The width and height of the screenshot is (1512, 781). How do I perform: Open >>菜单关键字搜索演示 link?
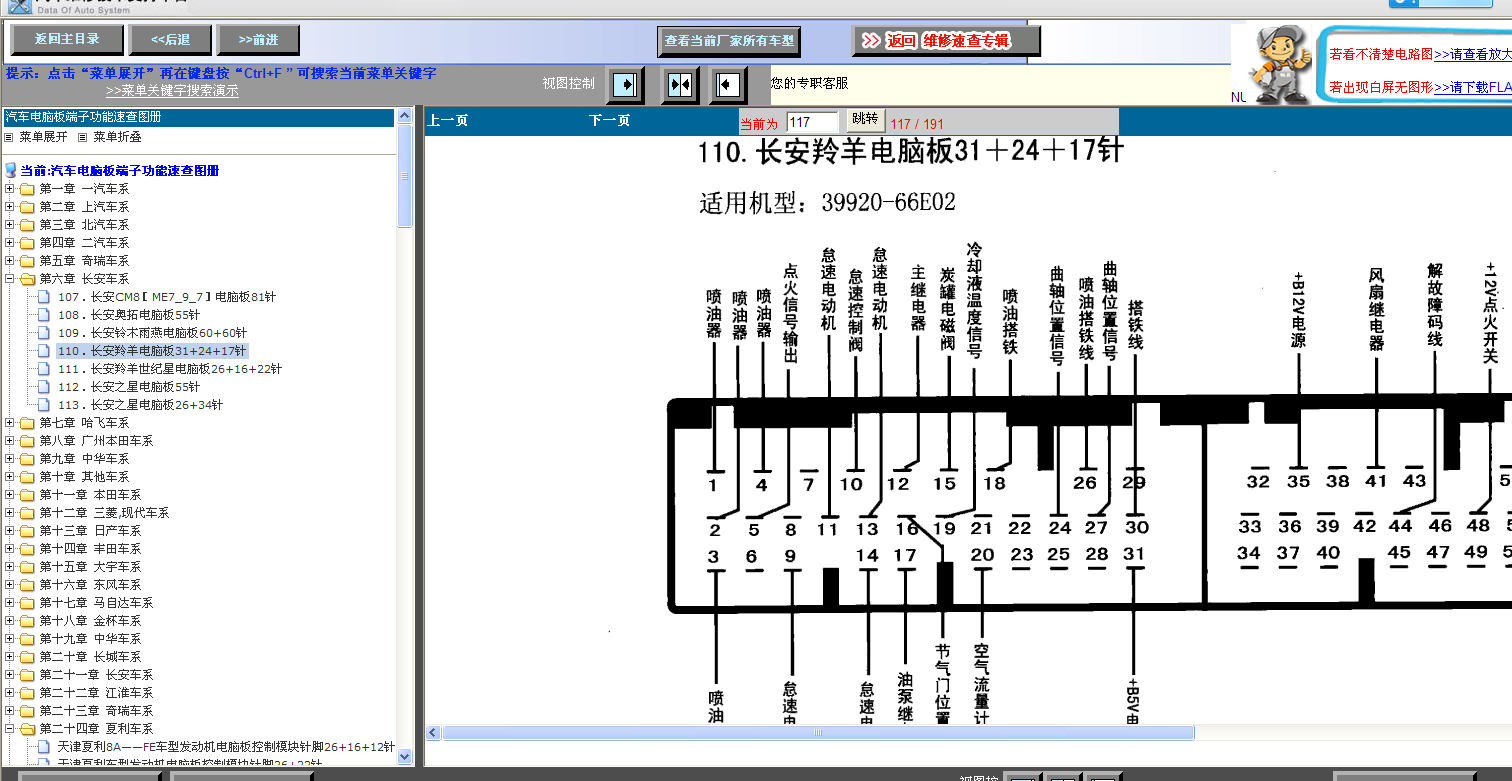[x=172, y=90]
